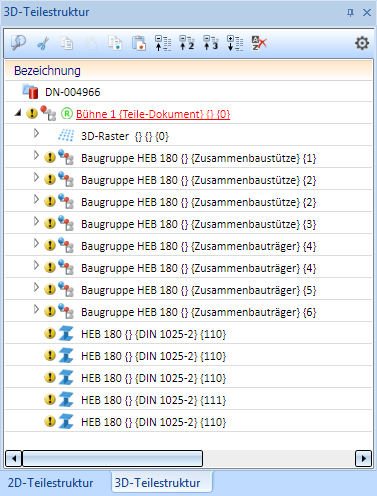The height and width of the screenshot is (496, 377).
Task: Click the copy icon with blue dot
Action: coord(115,43)
